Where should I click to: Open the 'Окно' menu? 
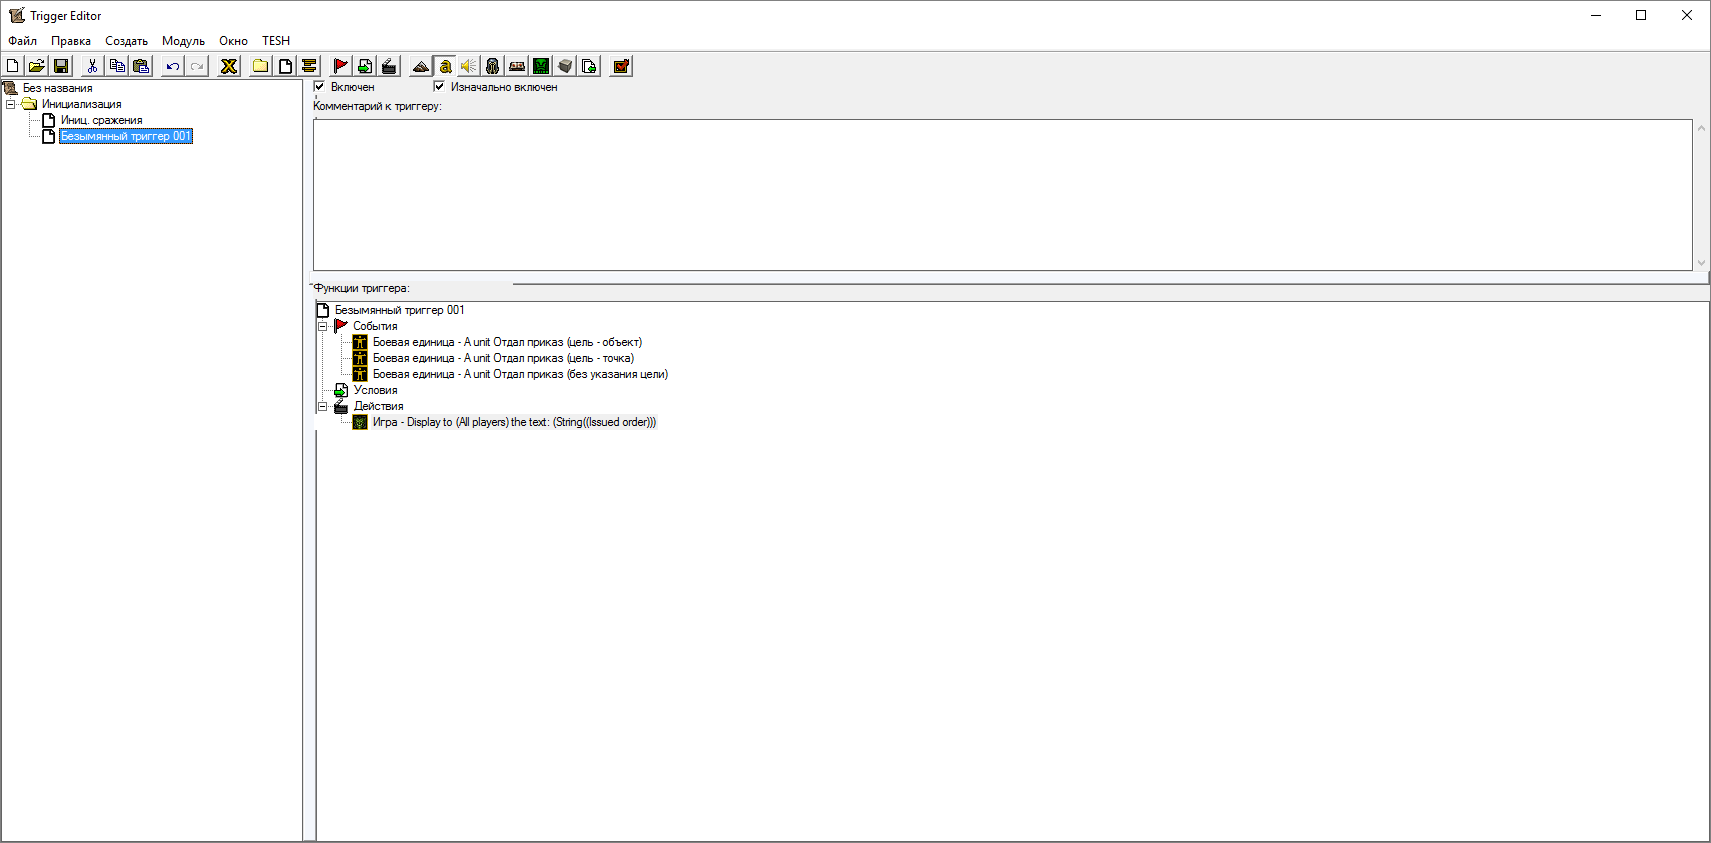click(x=234, y=41)
